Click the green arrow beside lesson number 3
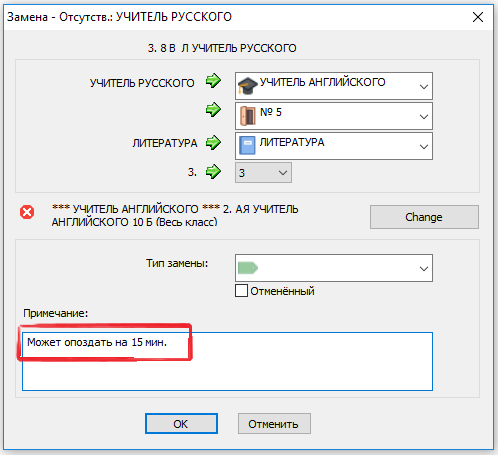 [x=213, y=172]
